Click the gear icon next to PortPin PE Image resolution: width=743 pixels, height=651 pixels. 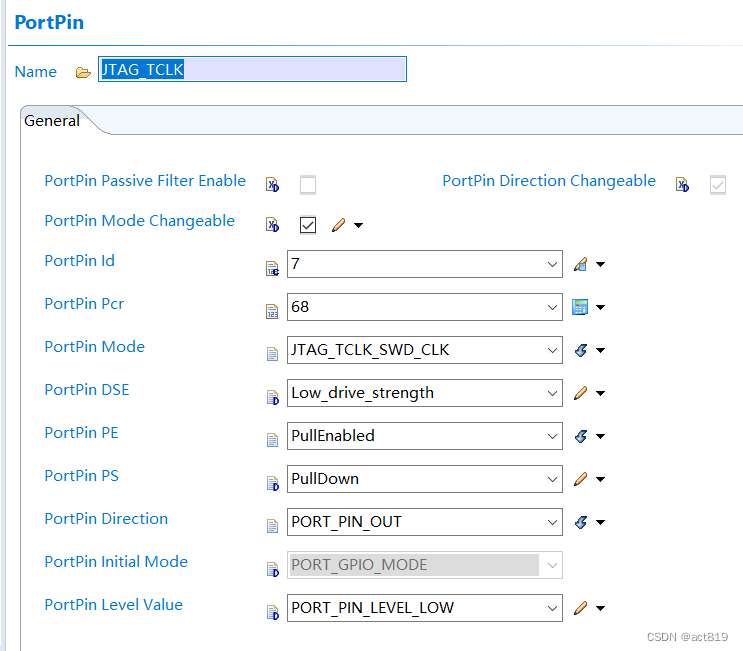point(580,437)
